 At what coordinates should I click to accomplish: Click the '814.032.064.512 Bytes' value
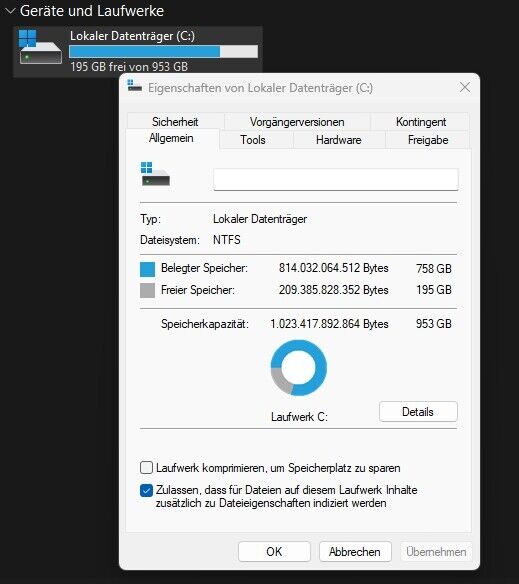334,268
